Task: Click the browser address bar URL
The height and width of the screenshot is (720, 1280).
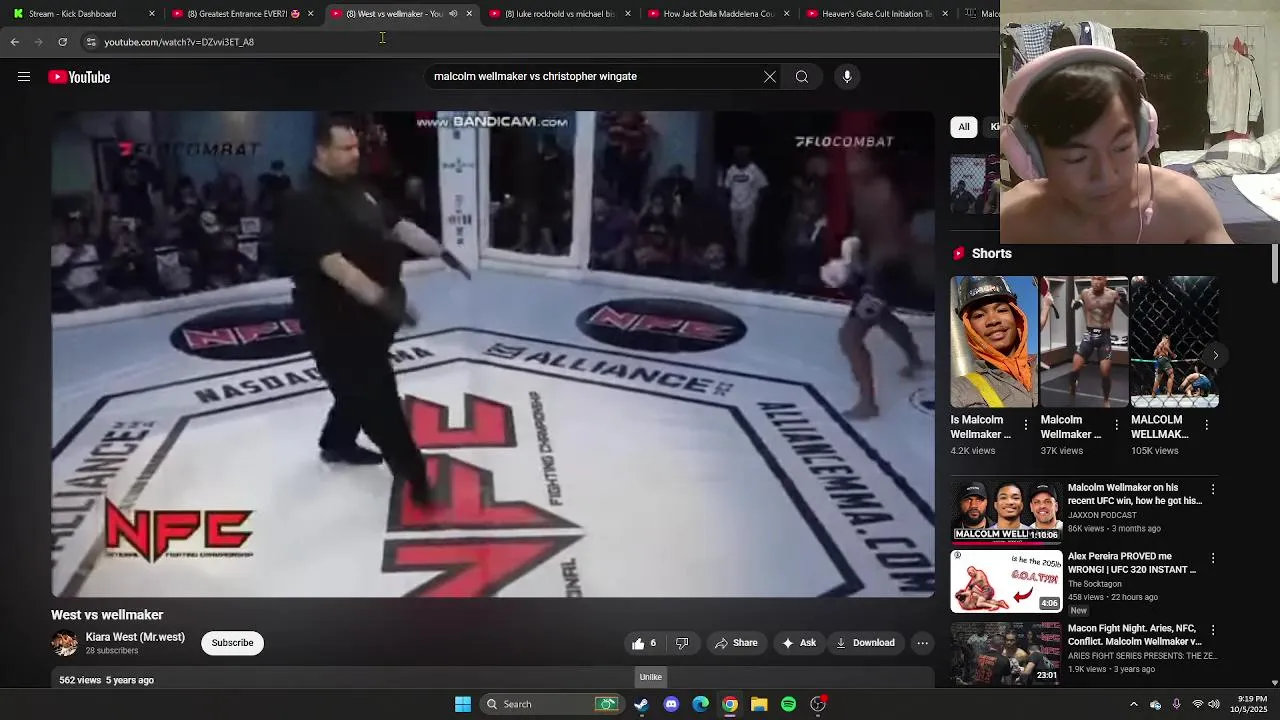Action: pos(179,42)
